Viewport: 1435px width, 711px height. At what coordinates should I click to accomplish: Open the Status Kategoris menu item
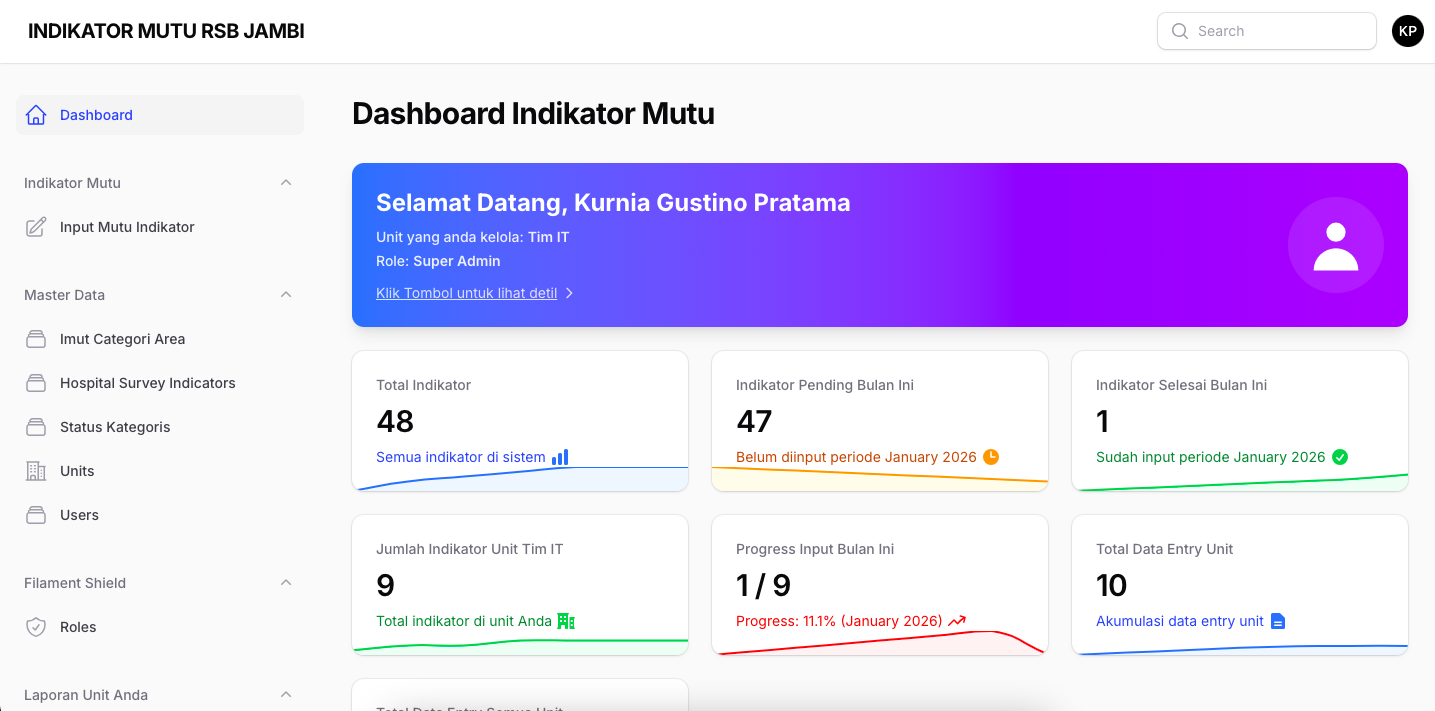115,427
